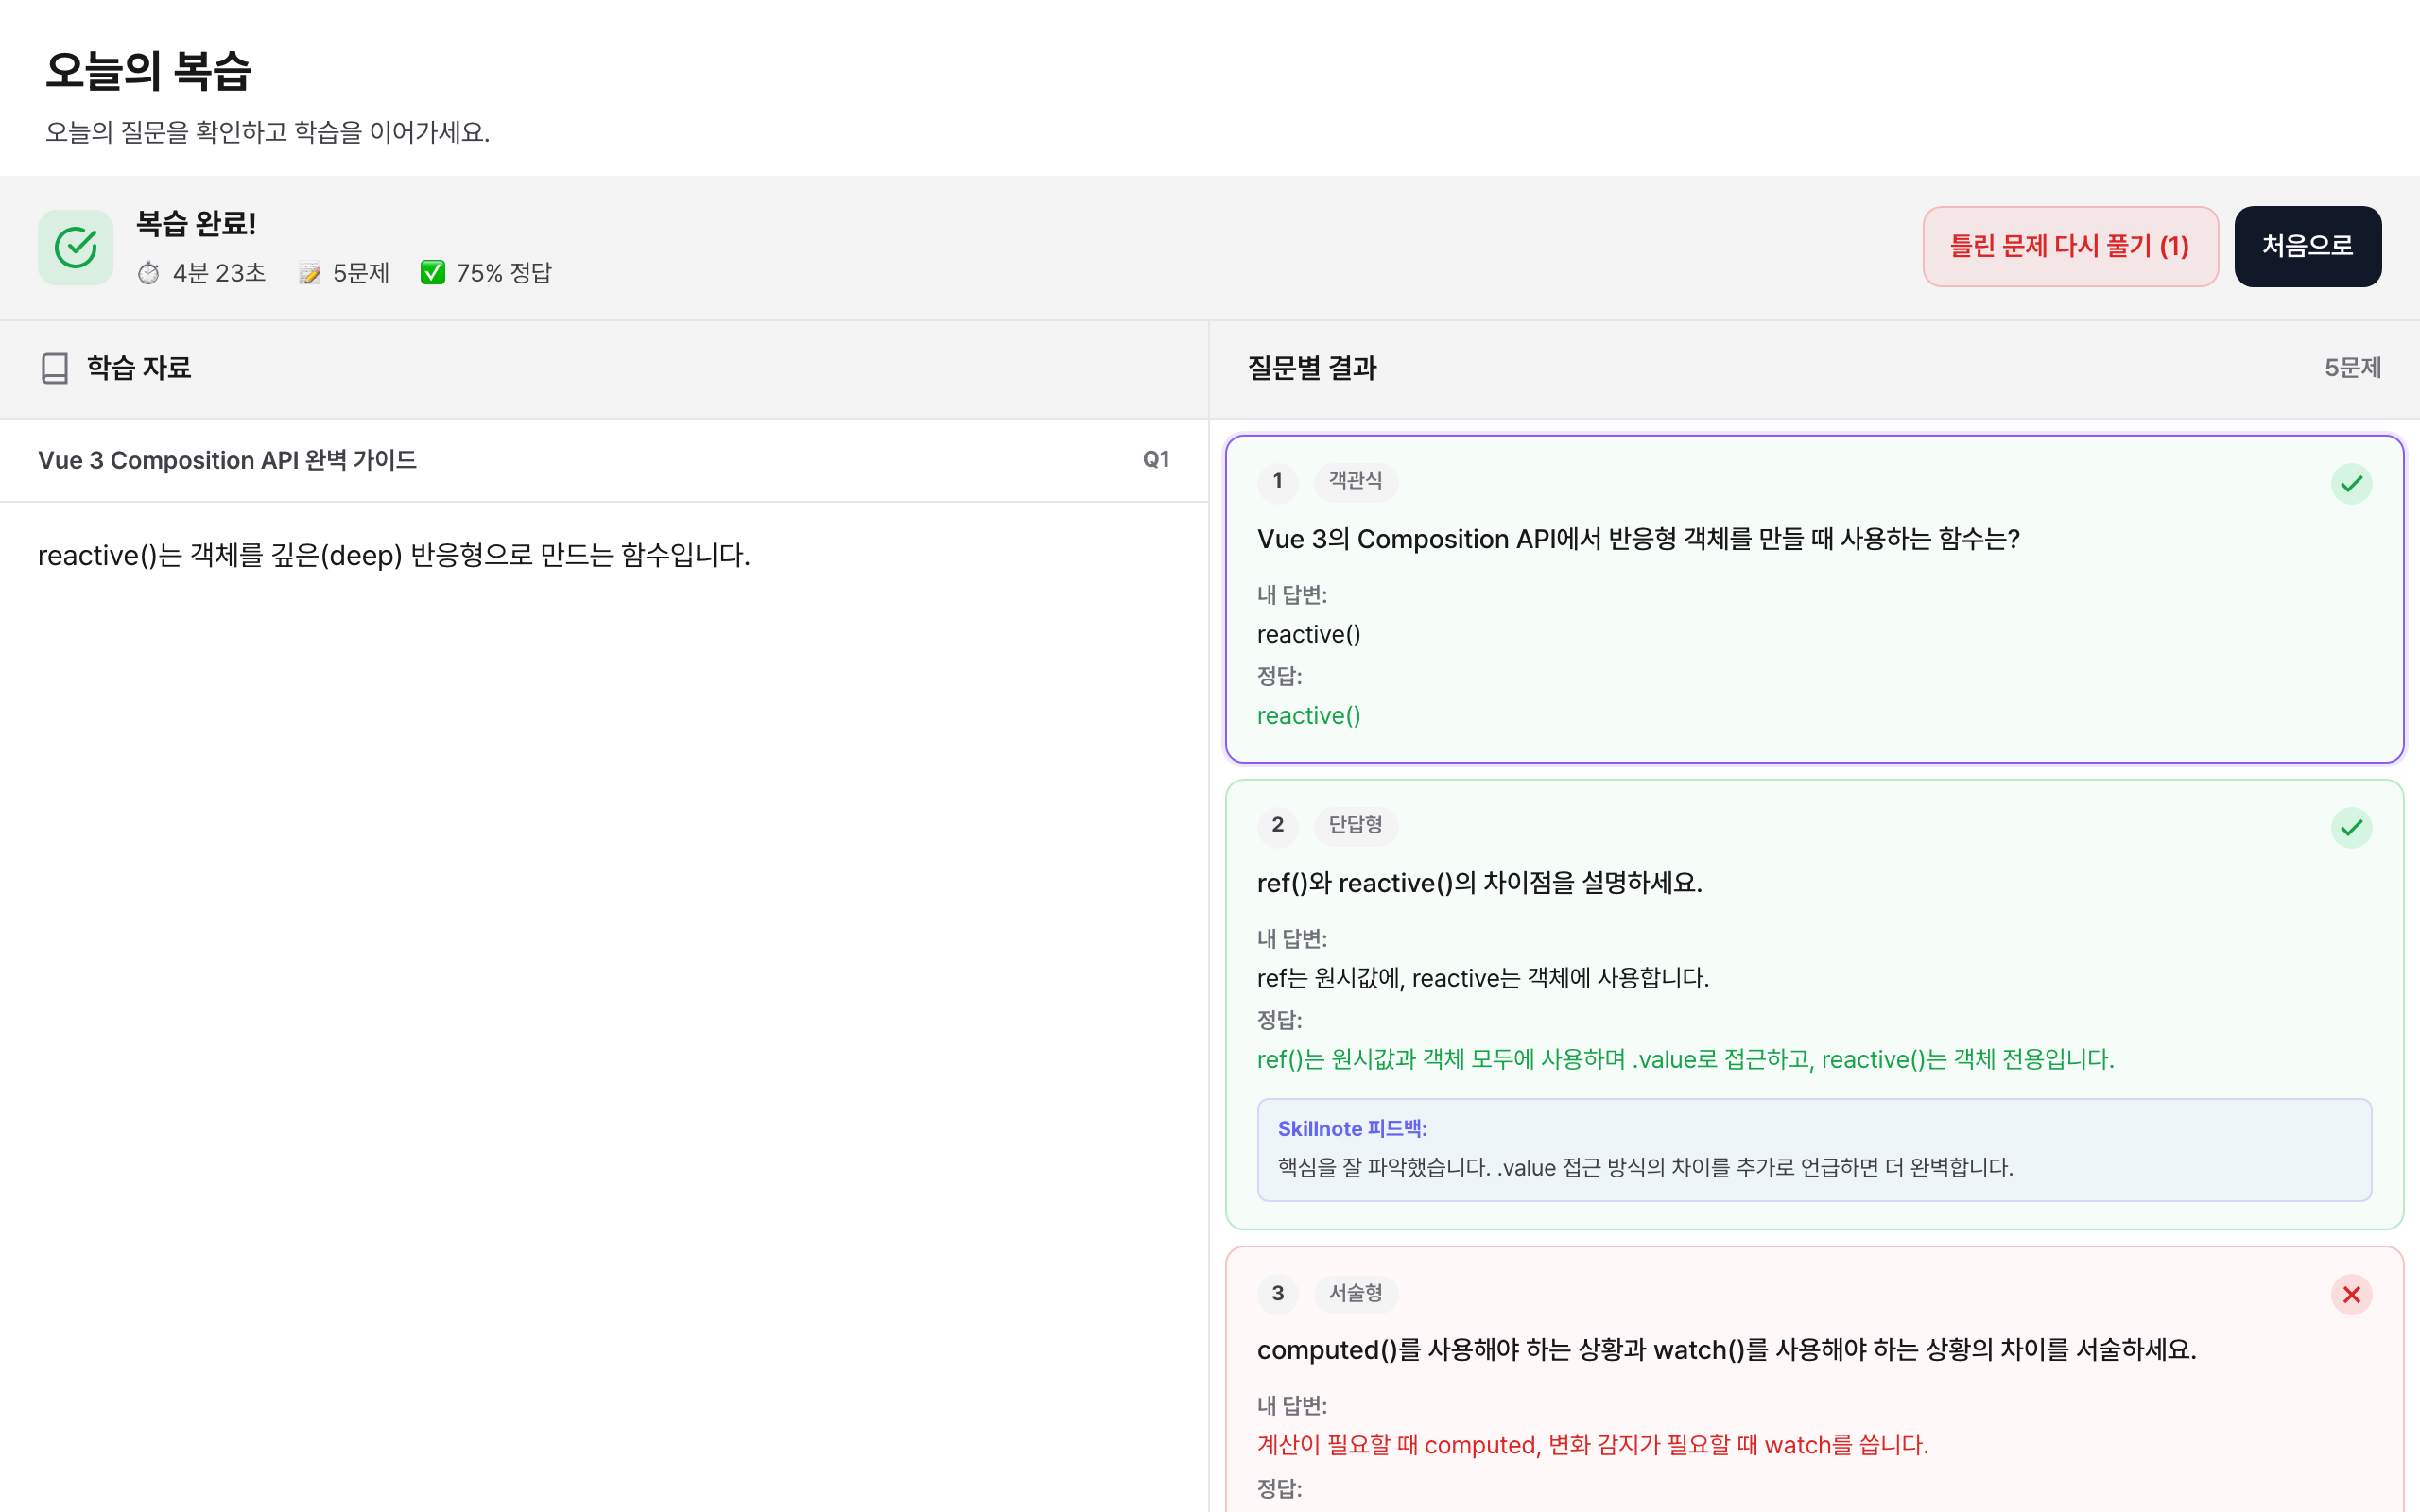
Task: Click the Q1 label in the 학습 자료 panel
Action: 1157,459
